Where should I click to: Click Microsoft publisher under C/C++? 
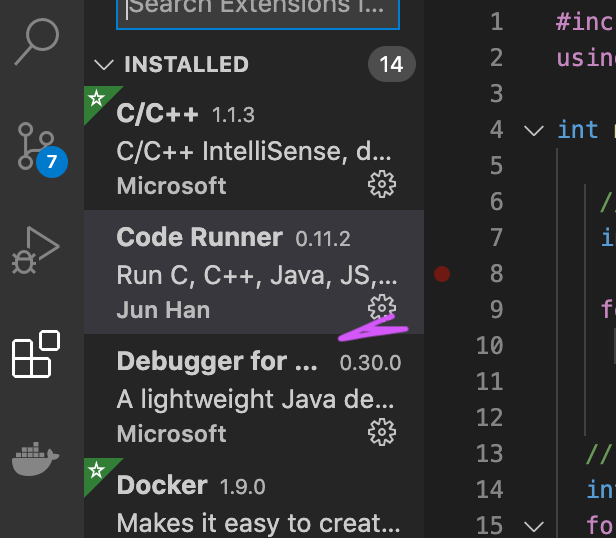point(172,185)
